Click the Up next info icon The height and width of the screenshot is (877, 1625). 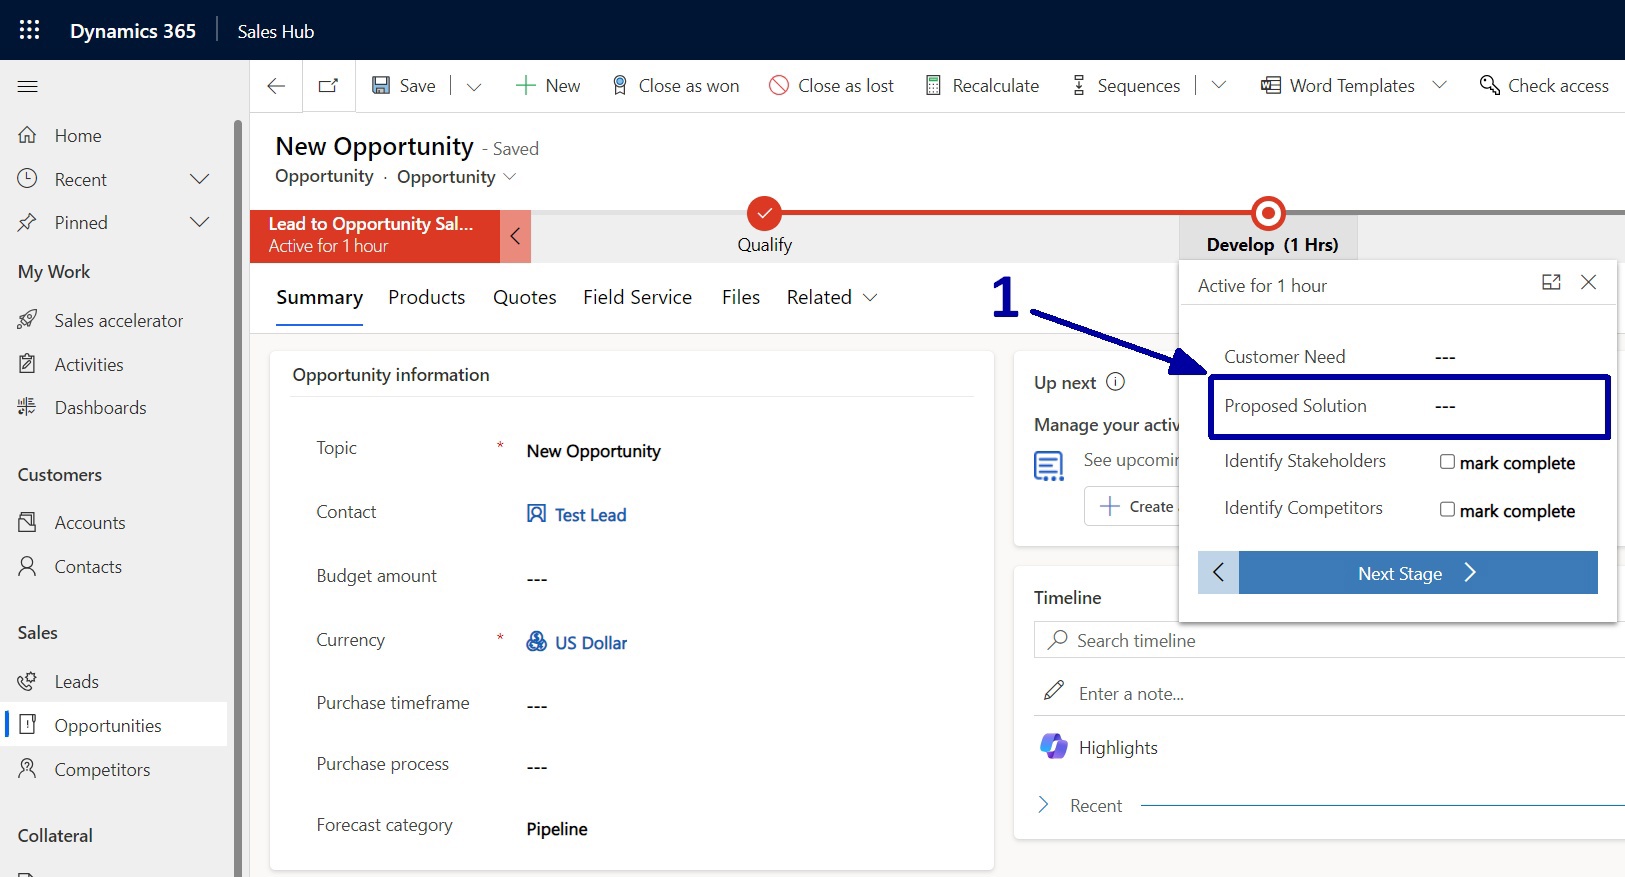(1116, 382)
